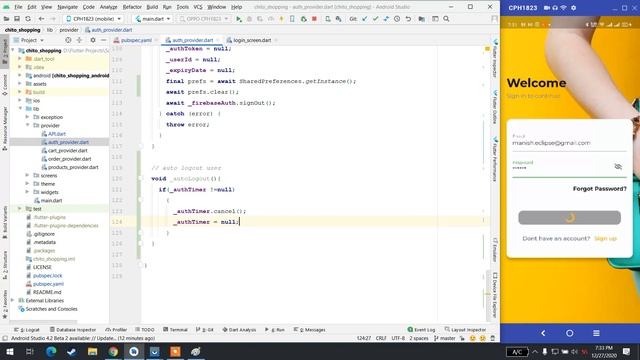This screenshot has height=360, width=640.
Task: Open the Event Log button
Action: [x=421, y=329]
